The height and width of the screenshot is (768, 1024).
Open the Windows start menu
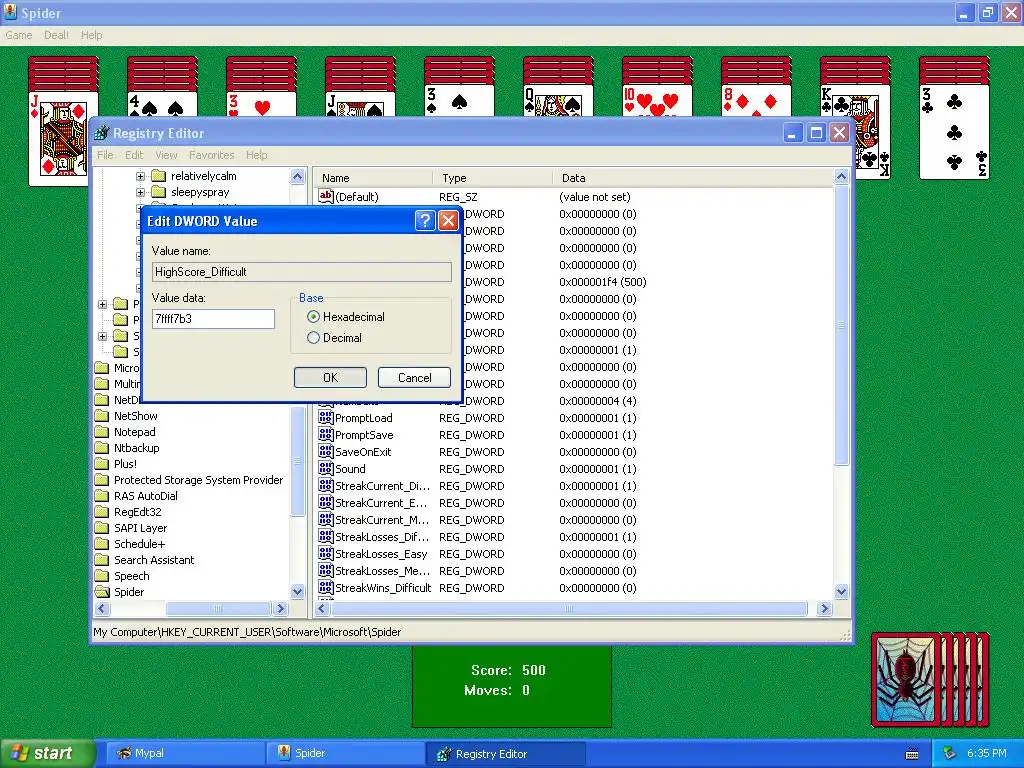[46, 754]
